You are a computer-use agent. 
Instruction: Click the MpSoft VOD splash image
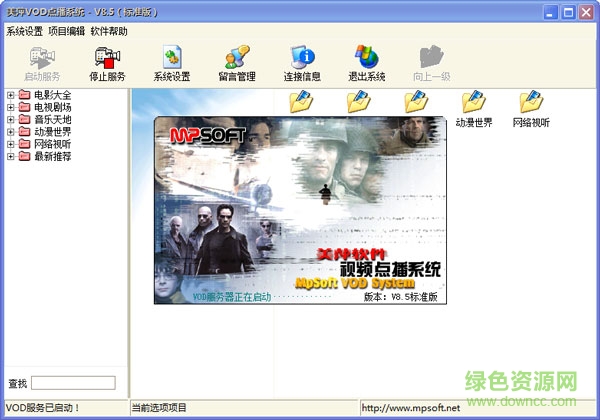(300, 210)
